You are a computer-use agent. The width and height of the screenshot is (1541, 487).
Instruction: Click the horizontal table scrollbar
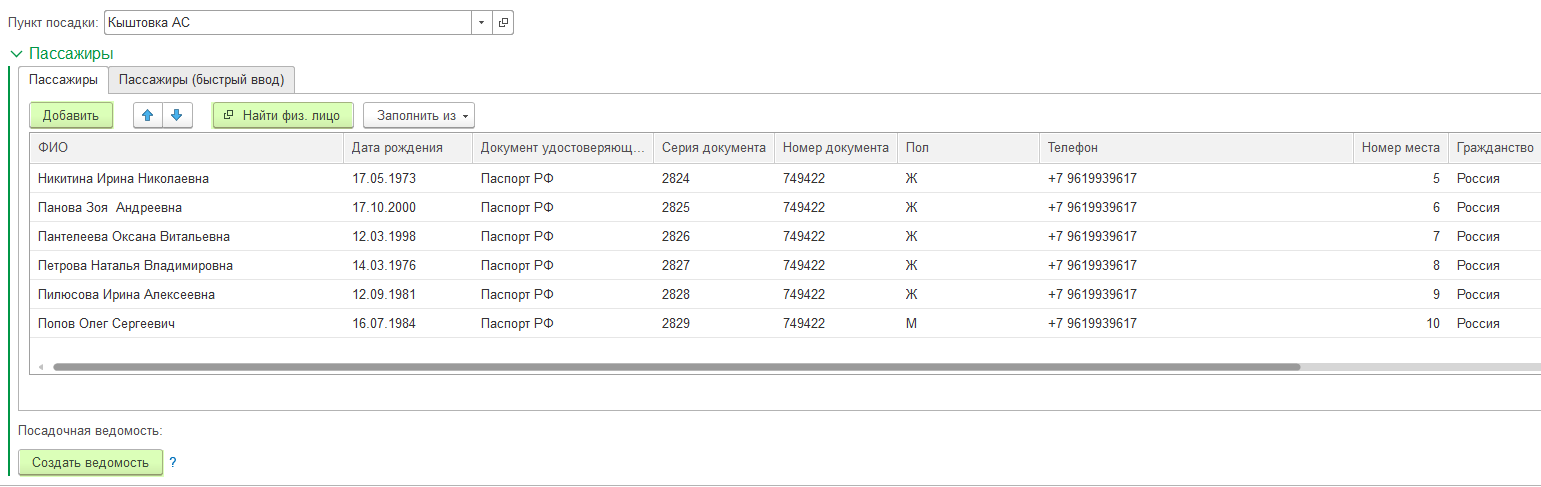676,367
